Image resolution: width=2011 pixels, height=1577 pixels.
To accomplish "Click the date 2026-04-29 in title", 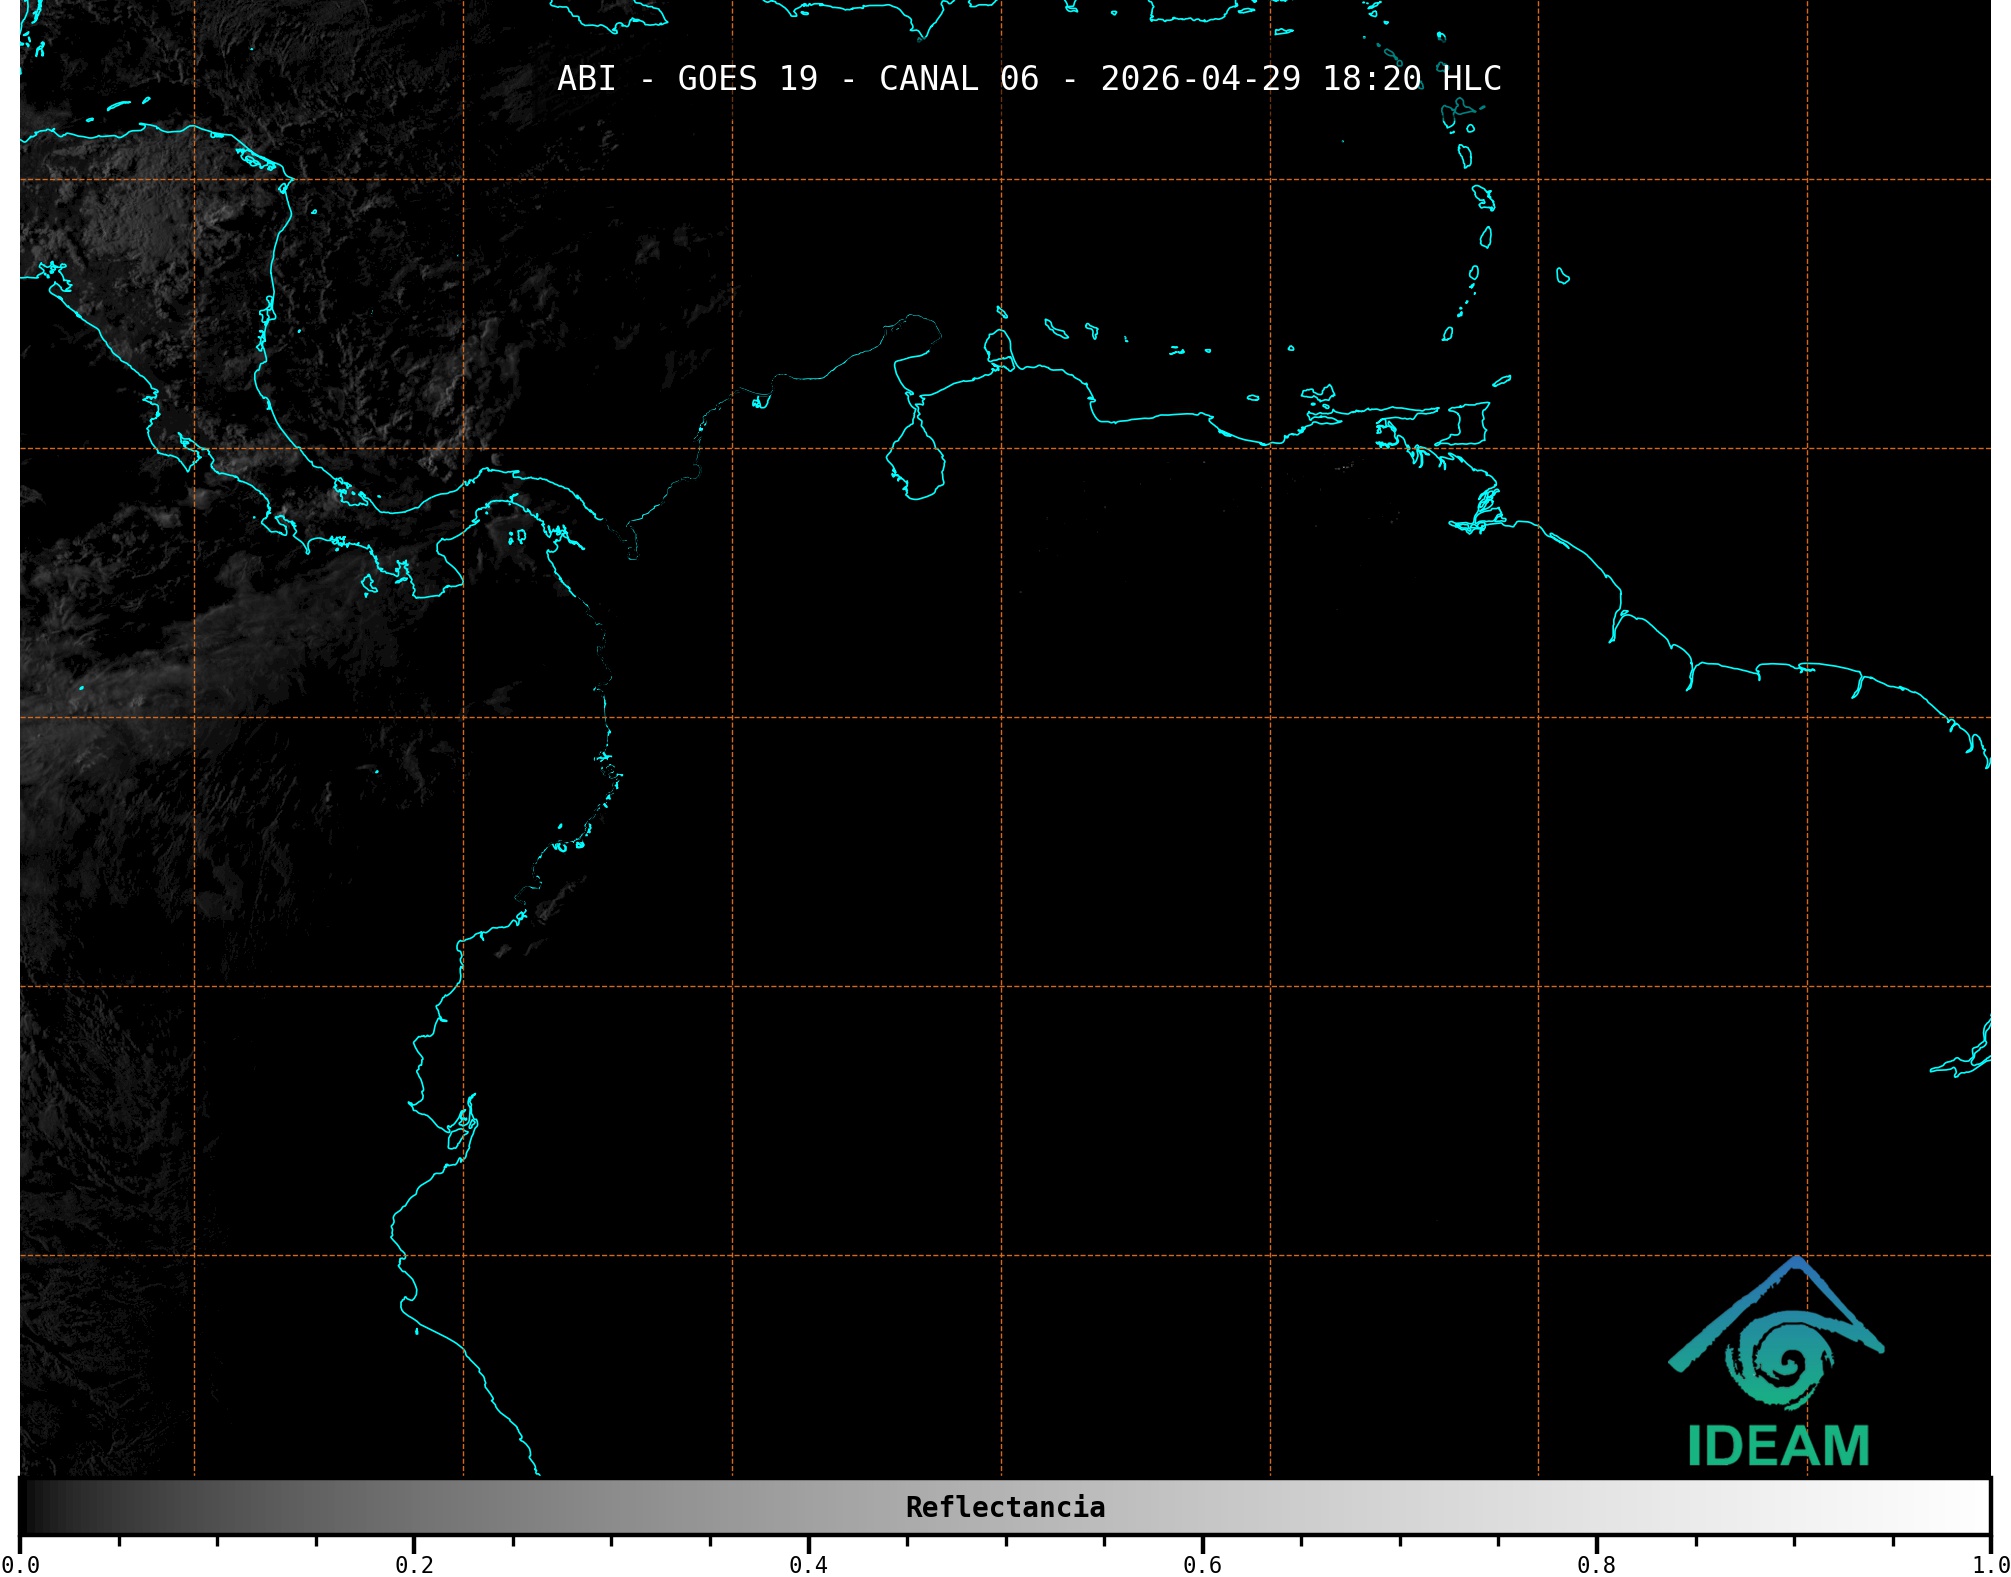I will pos(1200,78).
